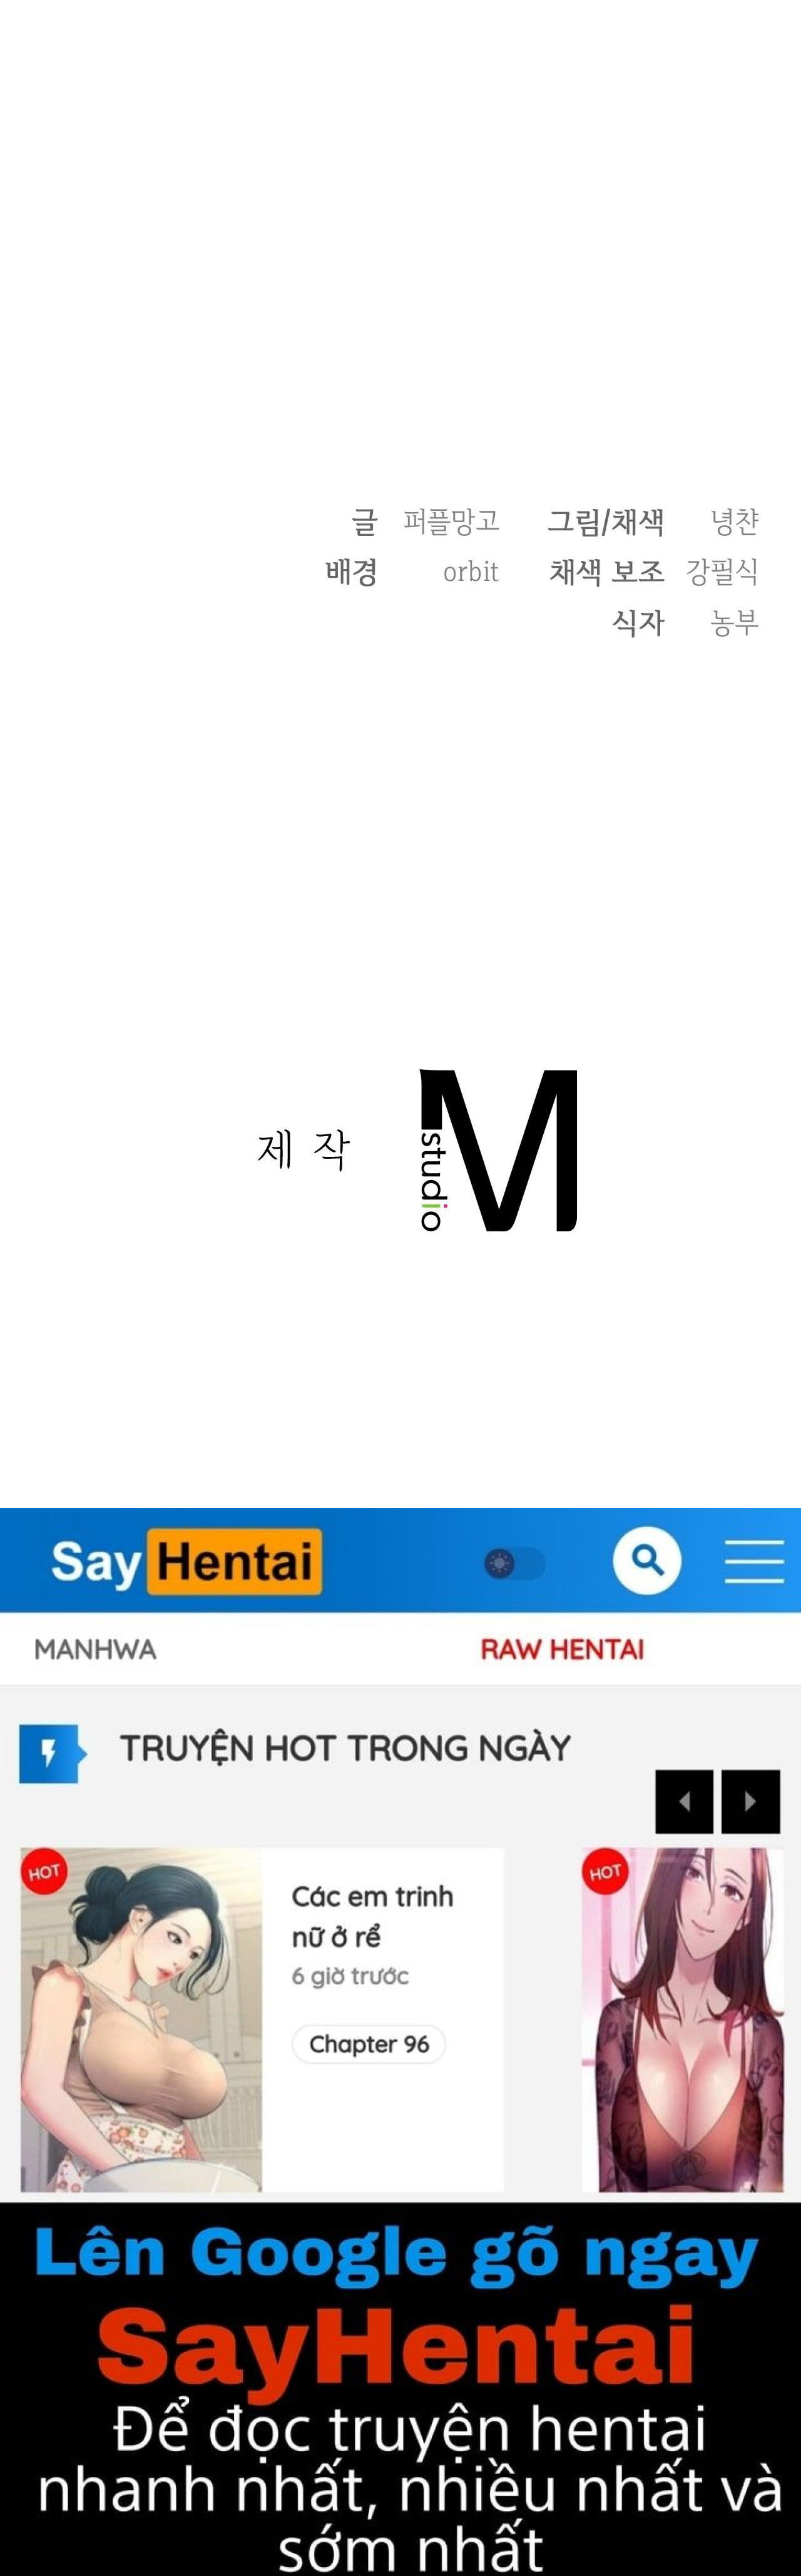Open the 'Các em trinh nữ ở rể' title
Image resolution: width=801 pixels, height=2576 pixels.
pos(372,1916)
